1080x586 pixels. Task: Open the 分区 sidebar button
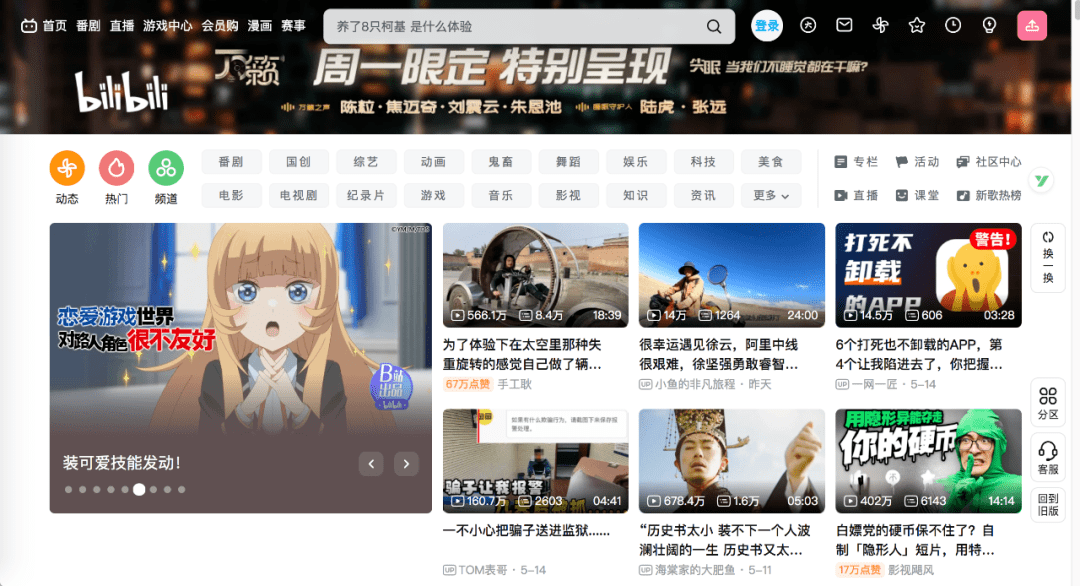(1048, 403)
